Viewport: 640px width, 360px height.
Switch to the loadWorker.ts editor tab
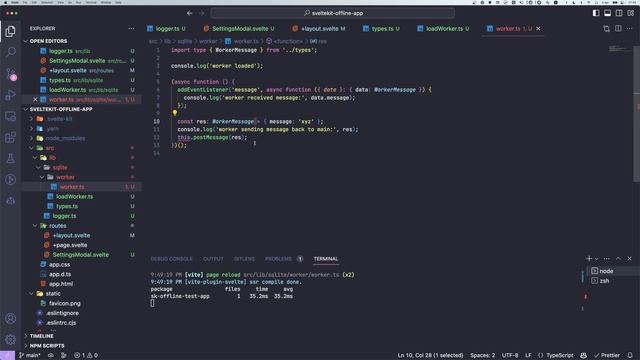(x=443, y=29)
